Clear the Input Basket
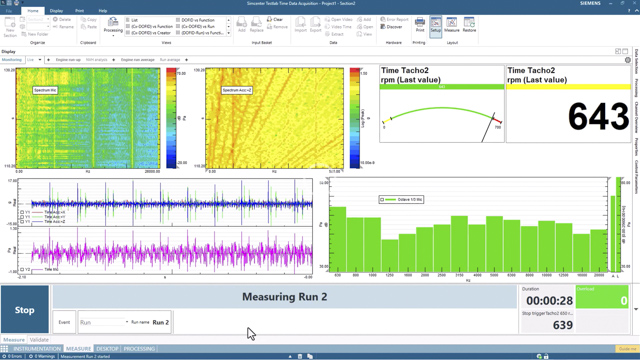Screen dimensions: 640x360 tap(275, 20)
